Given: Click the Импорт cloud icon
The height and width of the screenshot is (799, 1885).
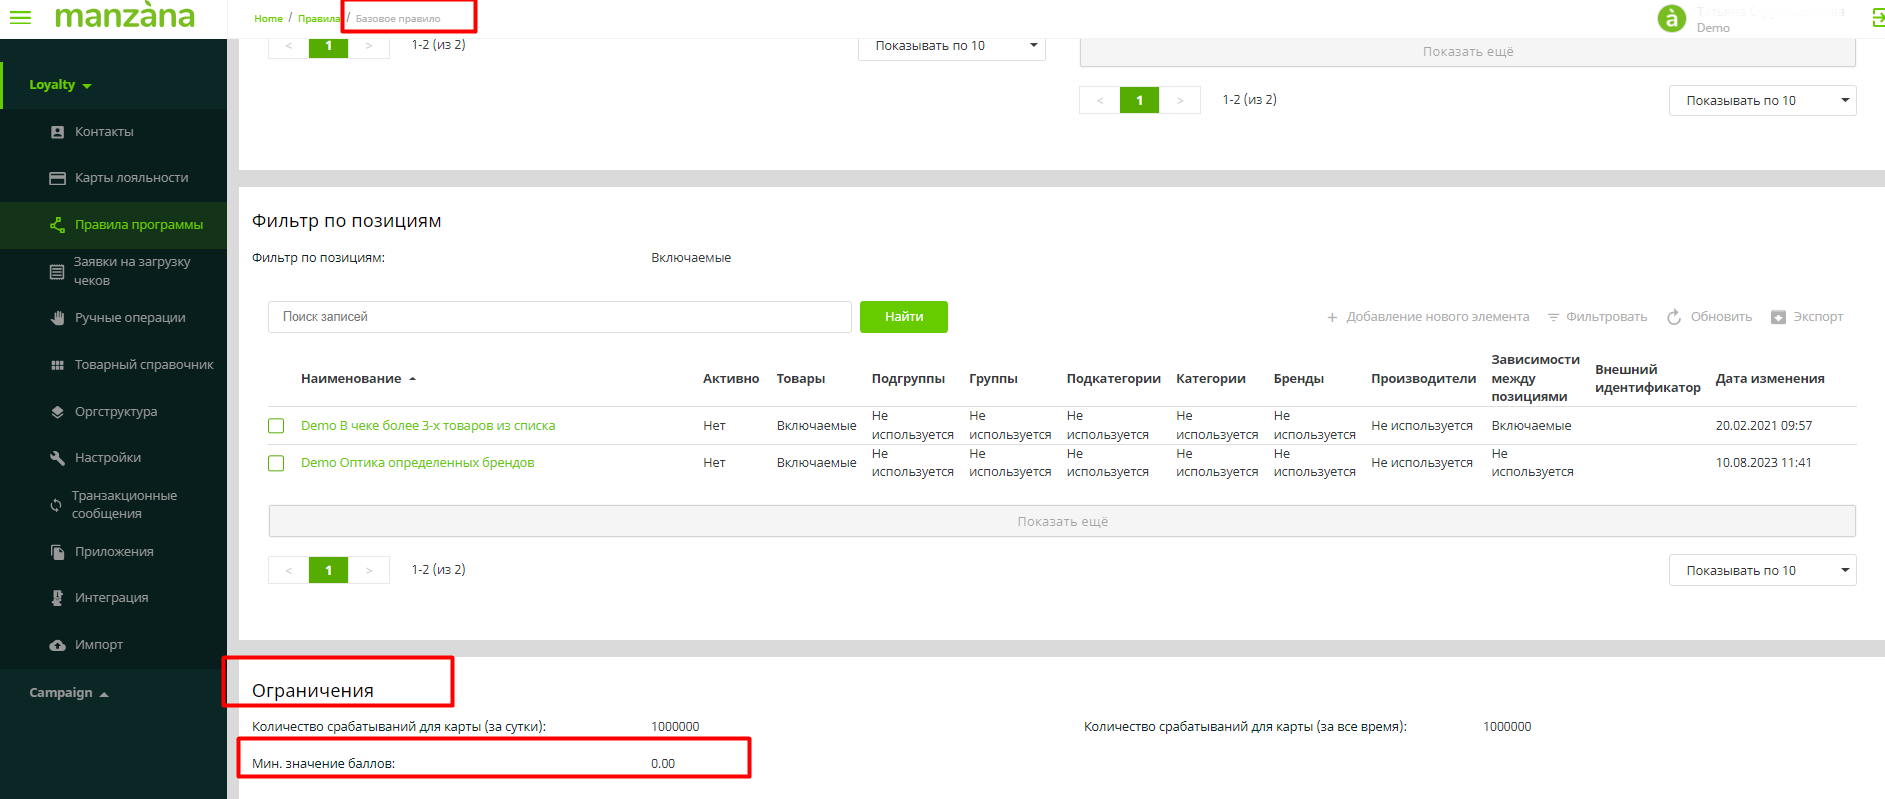Looking at the screenshot, I should pos(57,645).
